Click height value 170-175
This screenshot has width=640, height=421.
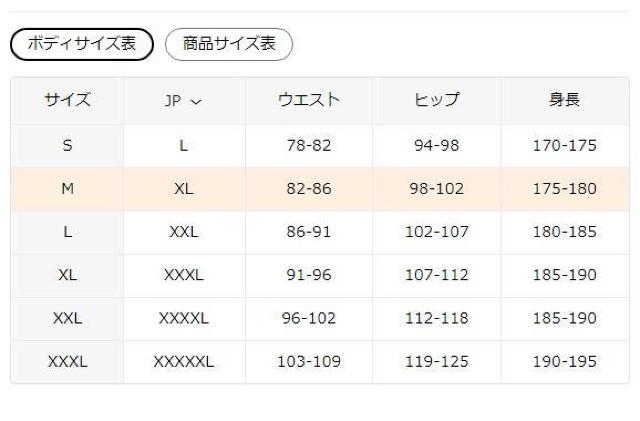564,145
